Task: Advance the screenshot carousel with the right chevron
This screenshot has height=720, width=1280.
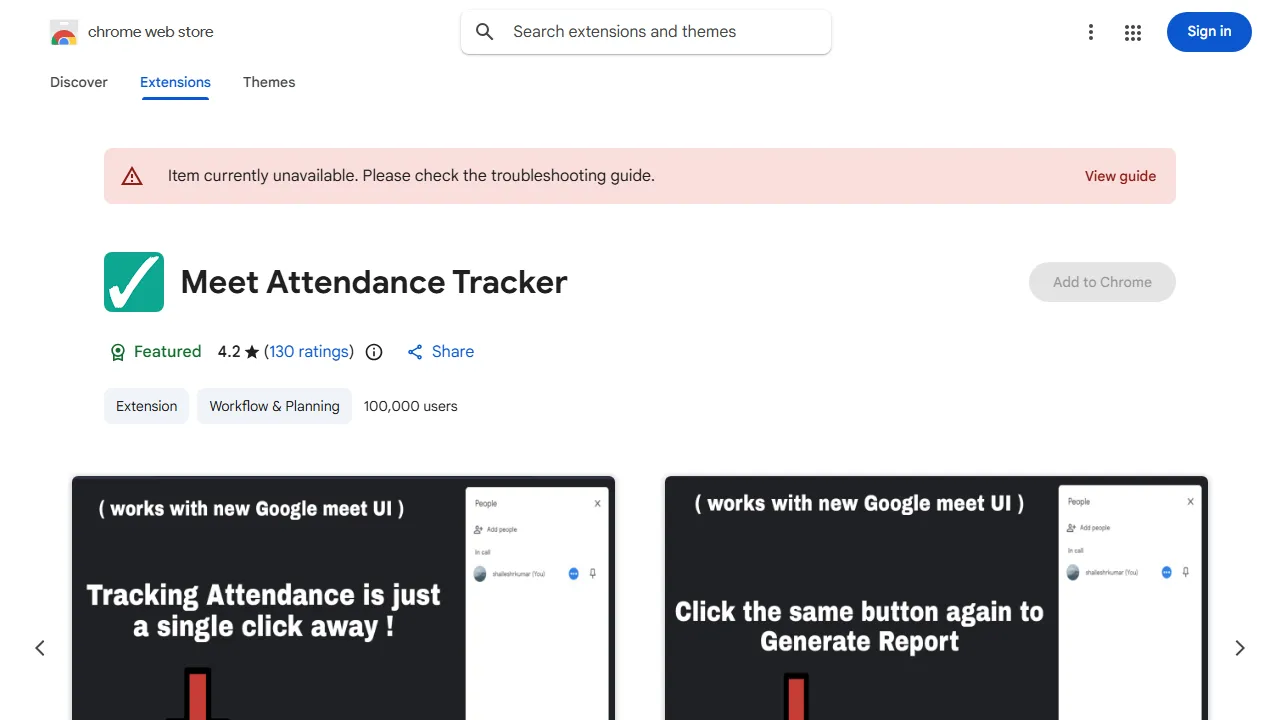Action: [x=1239, y=648]
